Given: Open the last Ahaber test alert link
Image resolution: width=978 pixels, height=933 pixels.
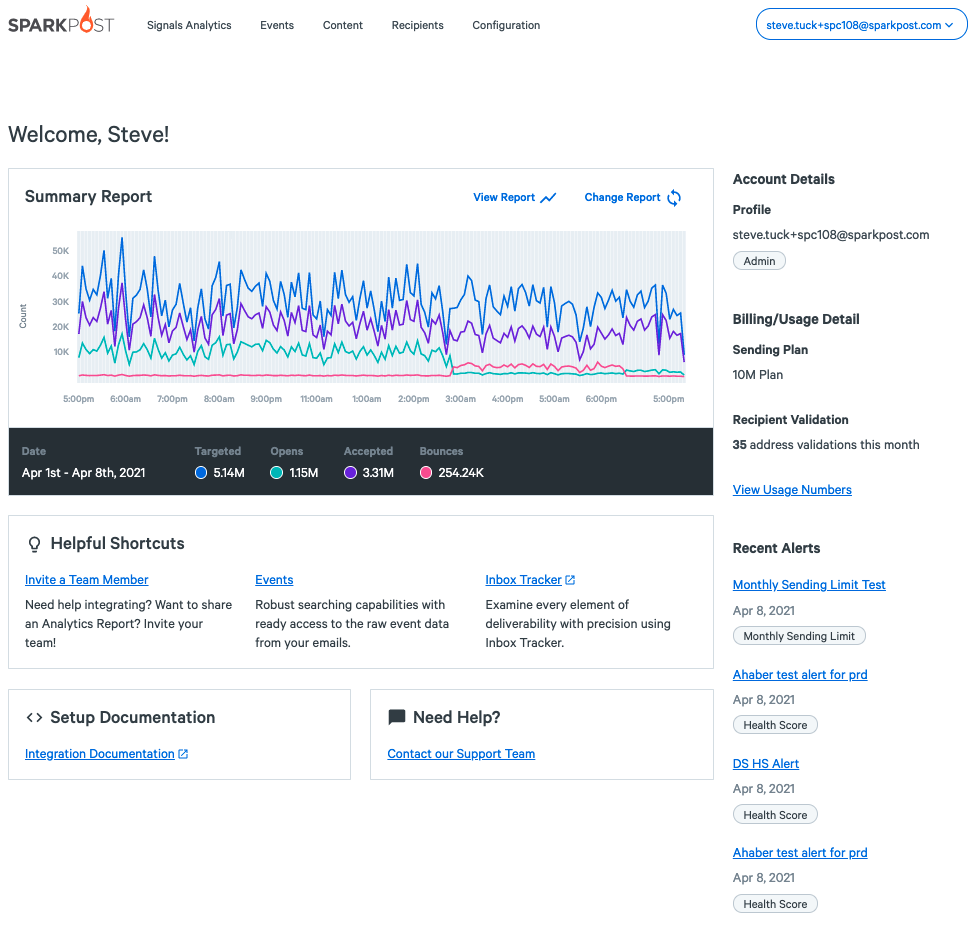Looking at the screenshot, I should [x=800, y=853].
